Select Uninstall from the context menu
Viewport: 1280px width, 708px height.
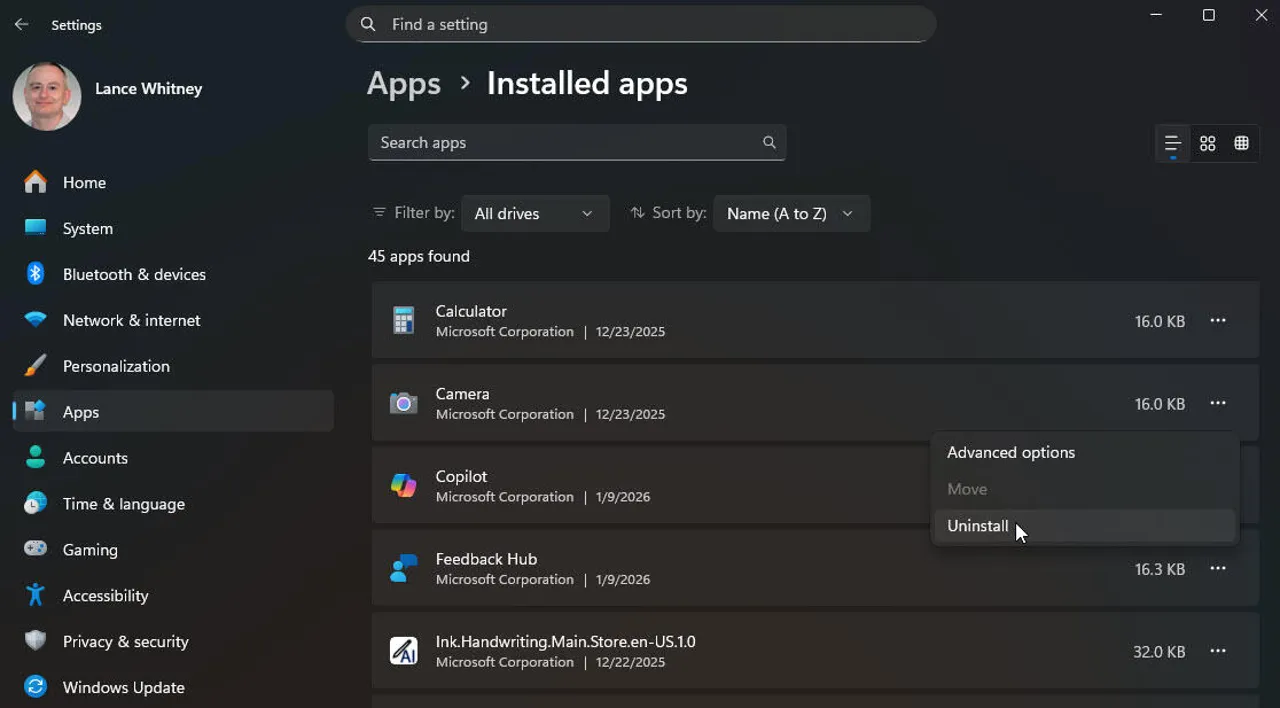(x=977, y=525)
